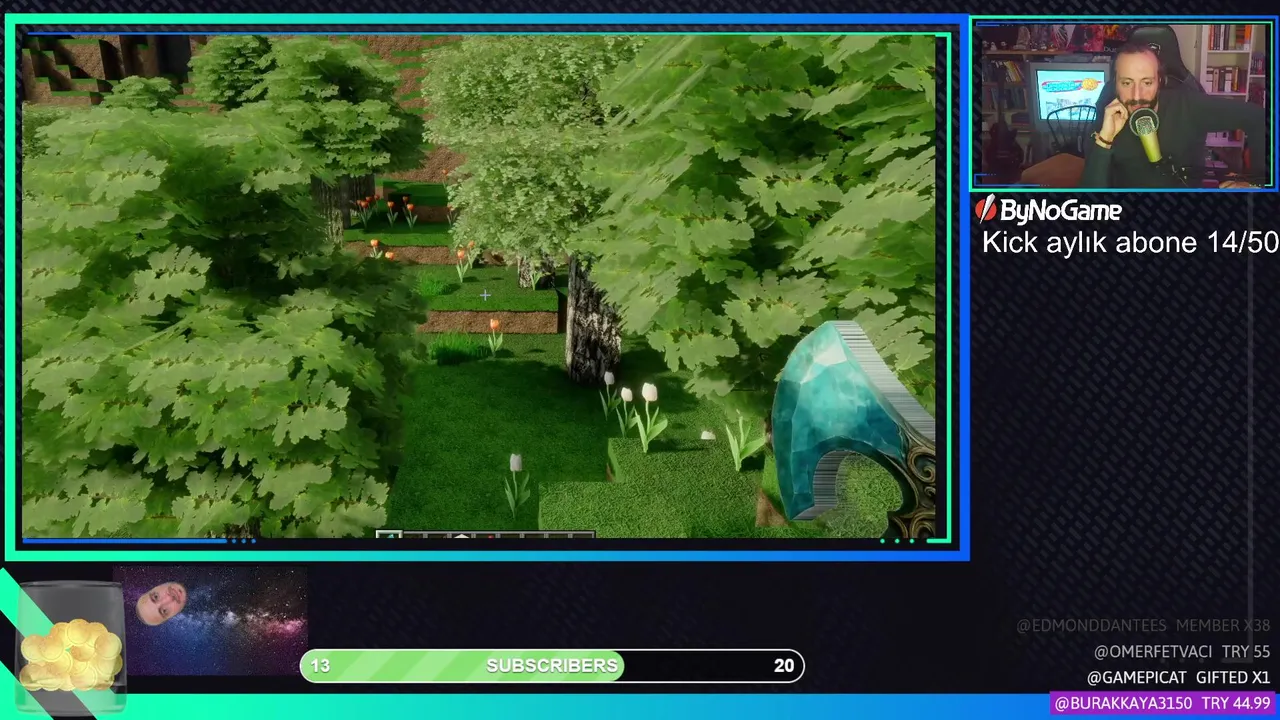Click the Kick aylık abone 14/50 text
The image size is (1280, 720).
(x=1130, y=243)
